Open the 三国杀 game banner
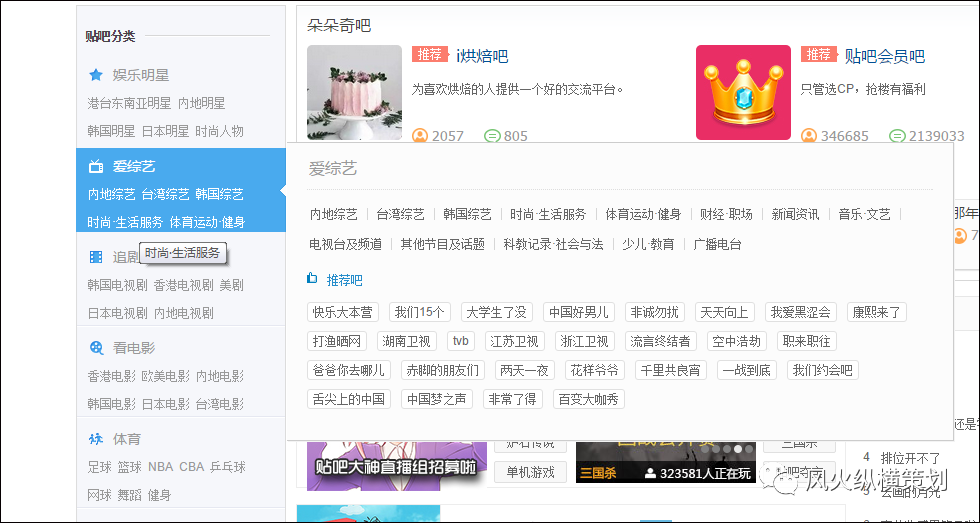980x523 pixels. pos(666,462)
